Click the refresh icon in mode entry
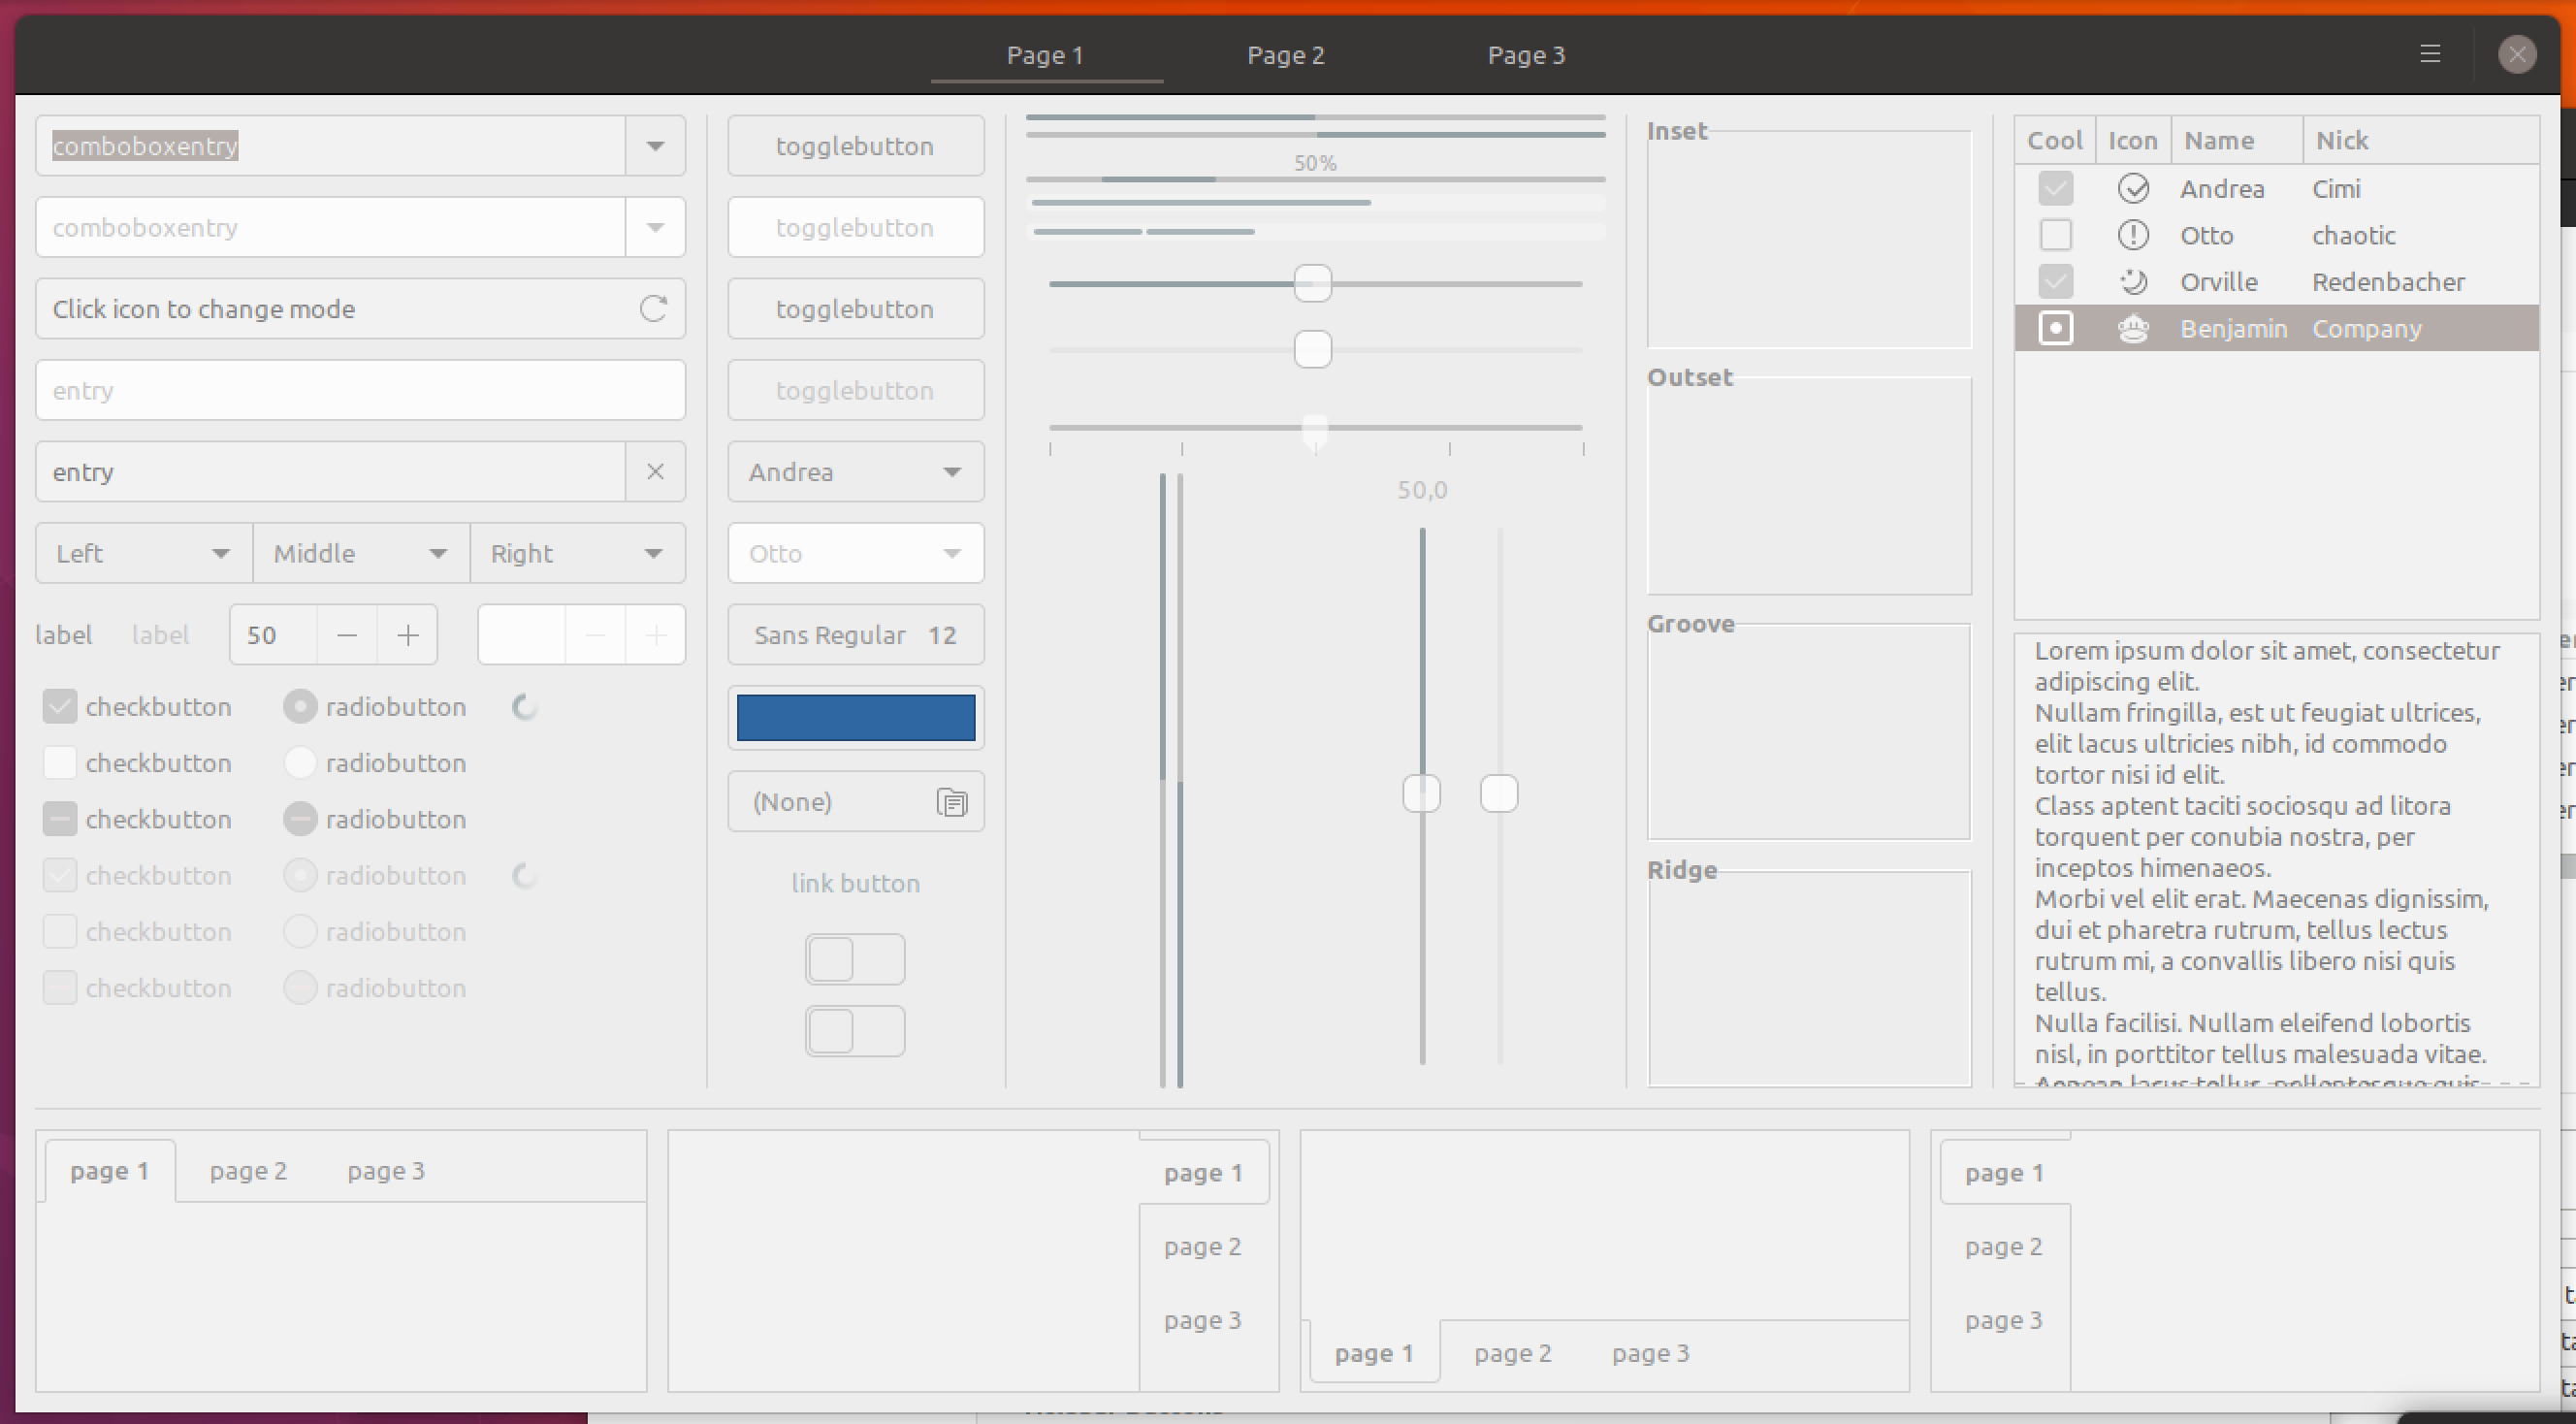2576x1424 pixels. (x=653, y=309)
